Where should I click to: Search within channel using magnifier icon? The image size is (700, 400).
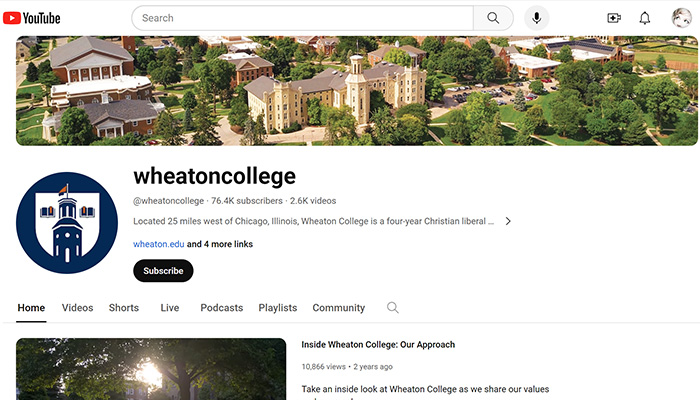[x=392, y=308]
